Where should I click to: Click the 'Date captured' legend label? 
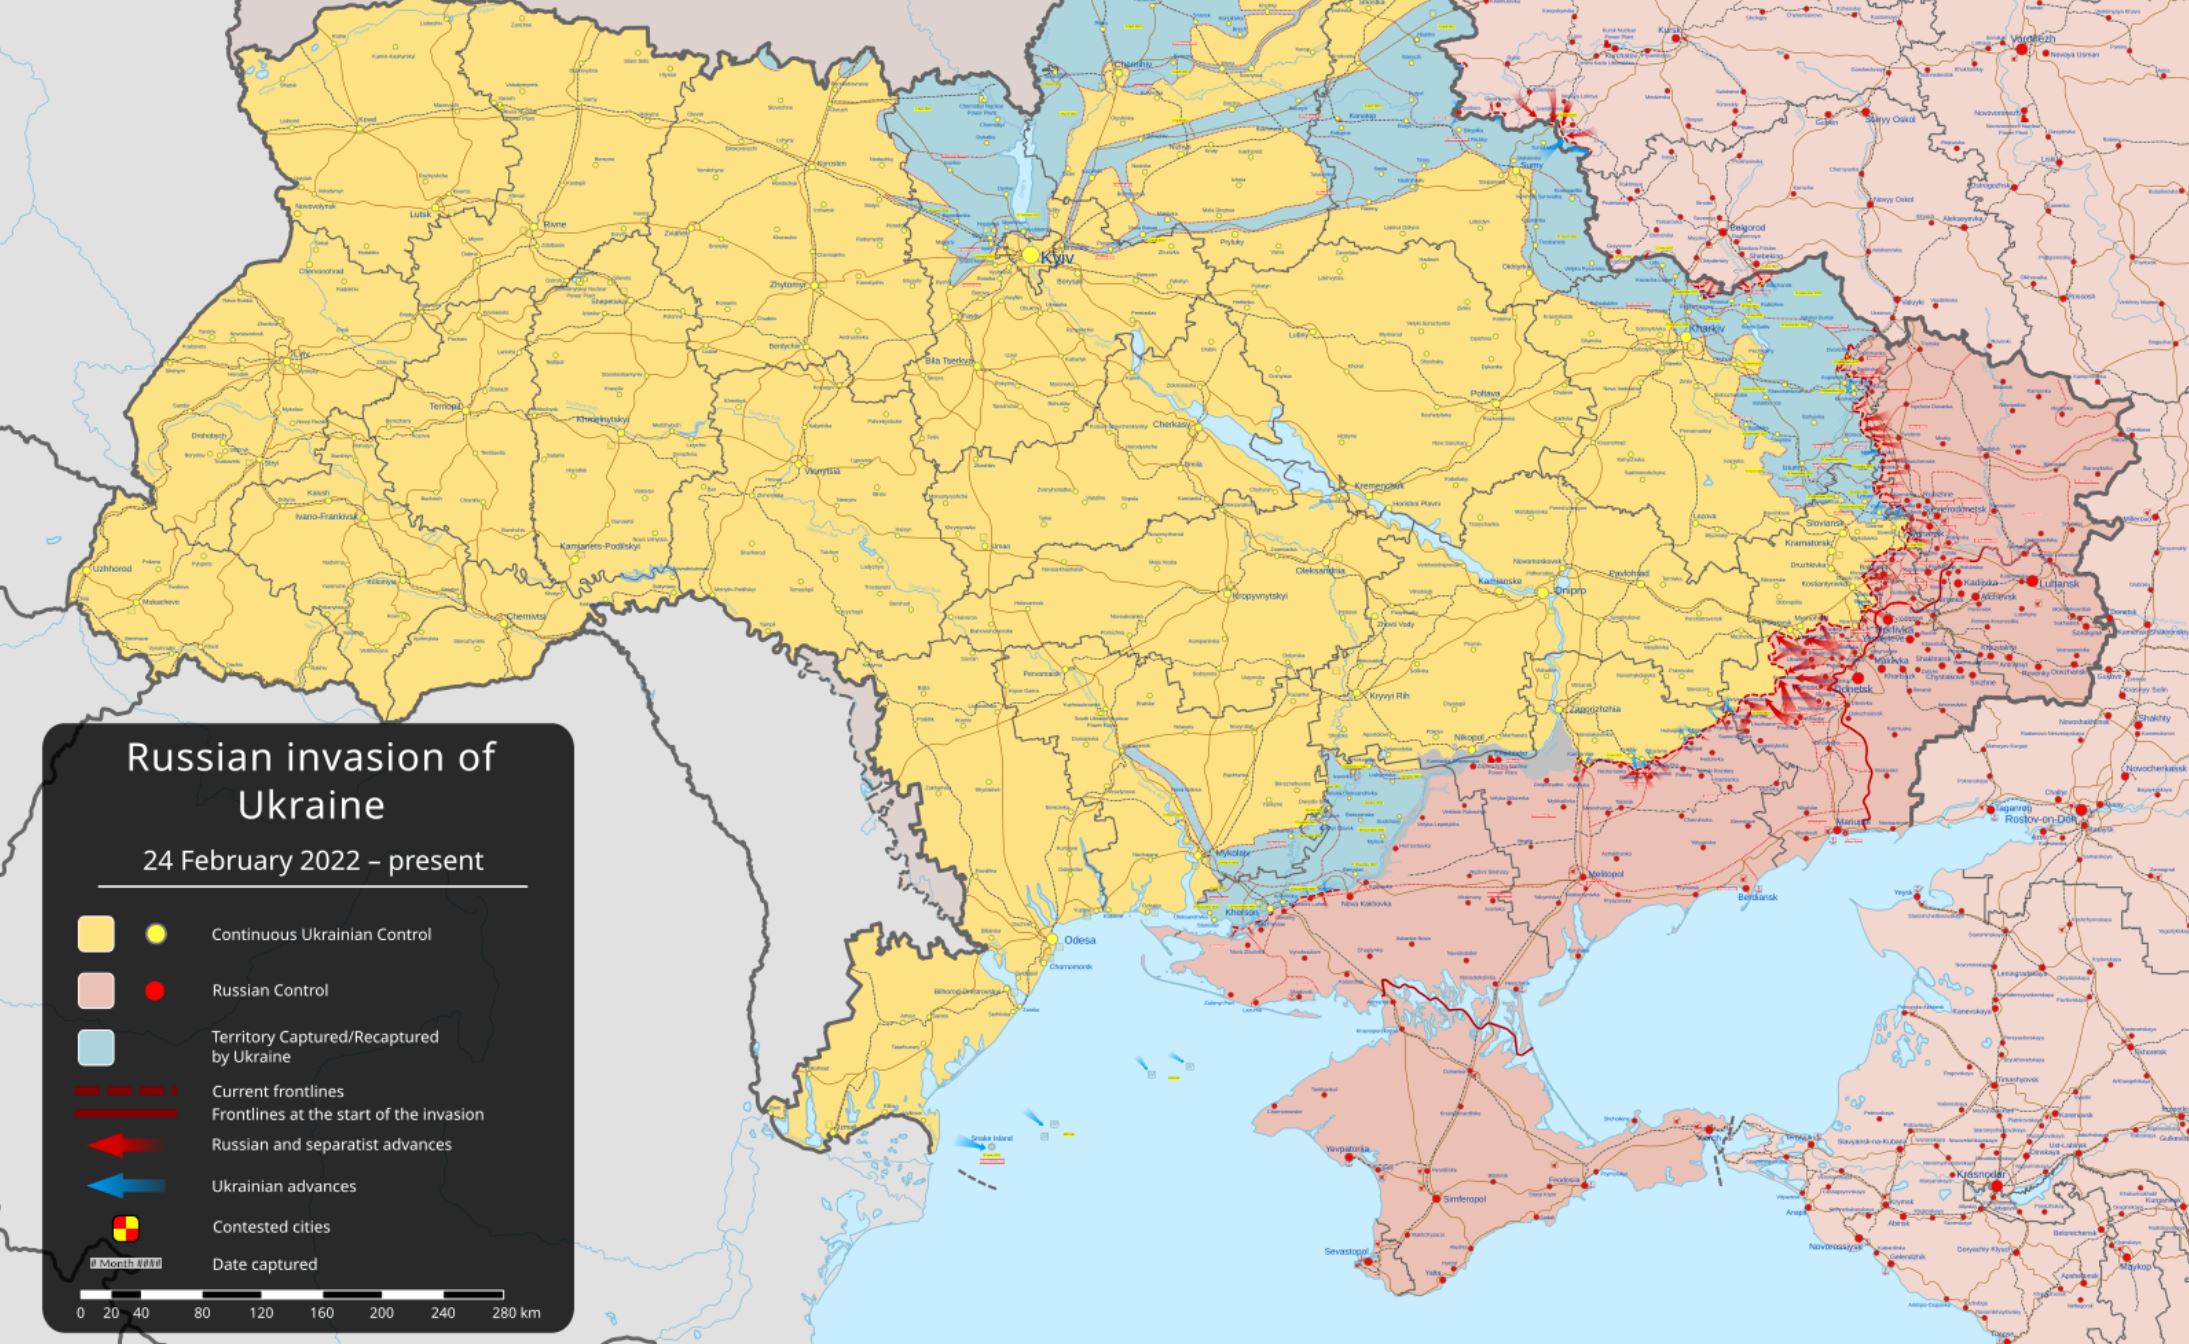pos(265,1264)
